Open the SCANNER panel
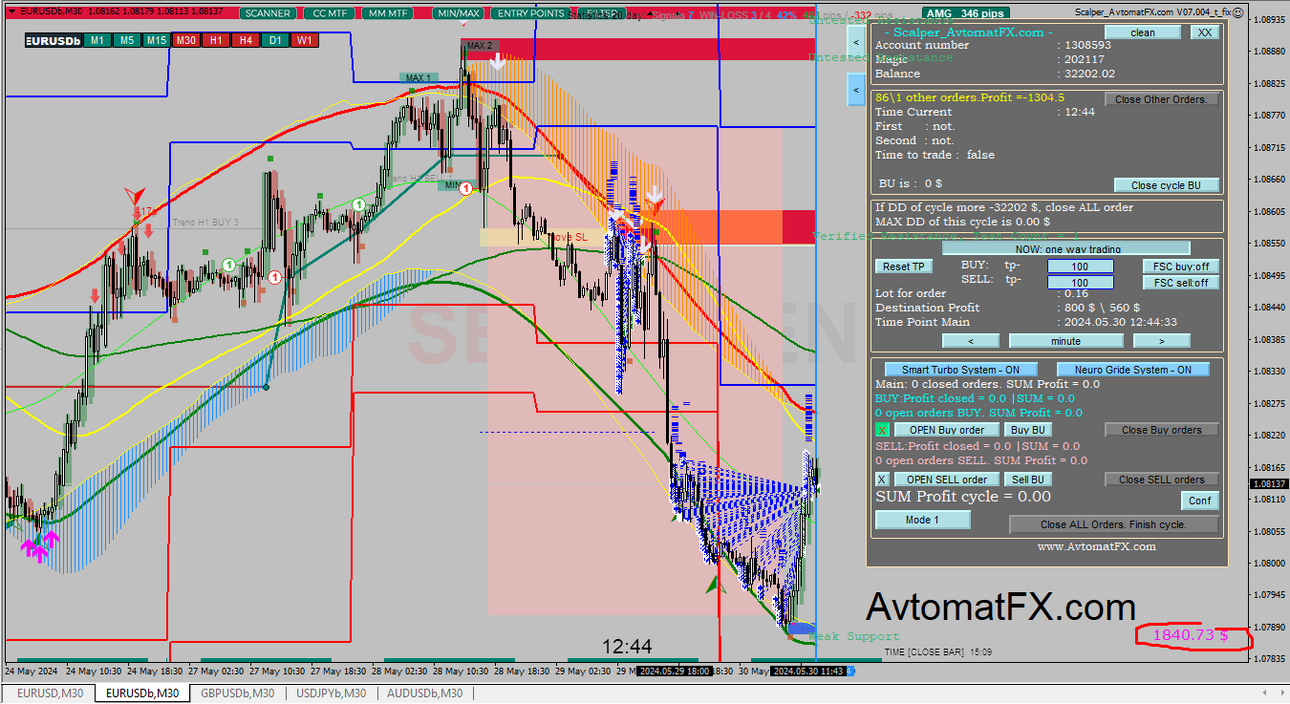The width and height of the screenshot is (1290, 704). click(x=269, y=13)
